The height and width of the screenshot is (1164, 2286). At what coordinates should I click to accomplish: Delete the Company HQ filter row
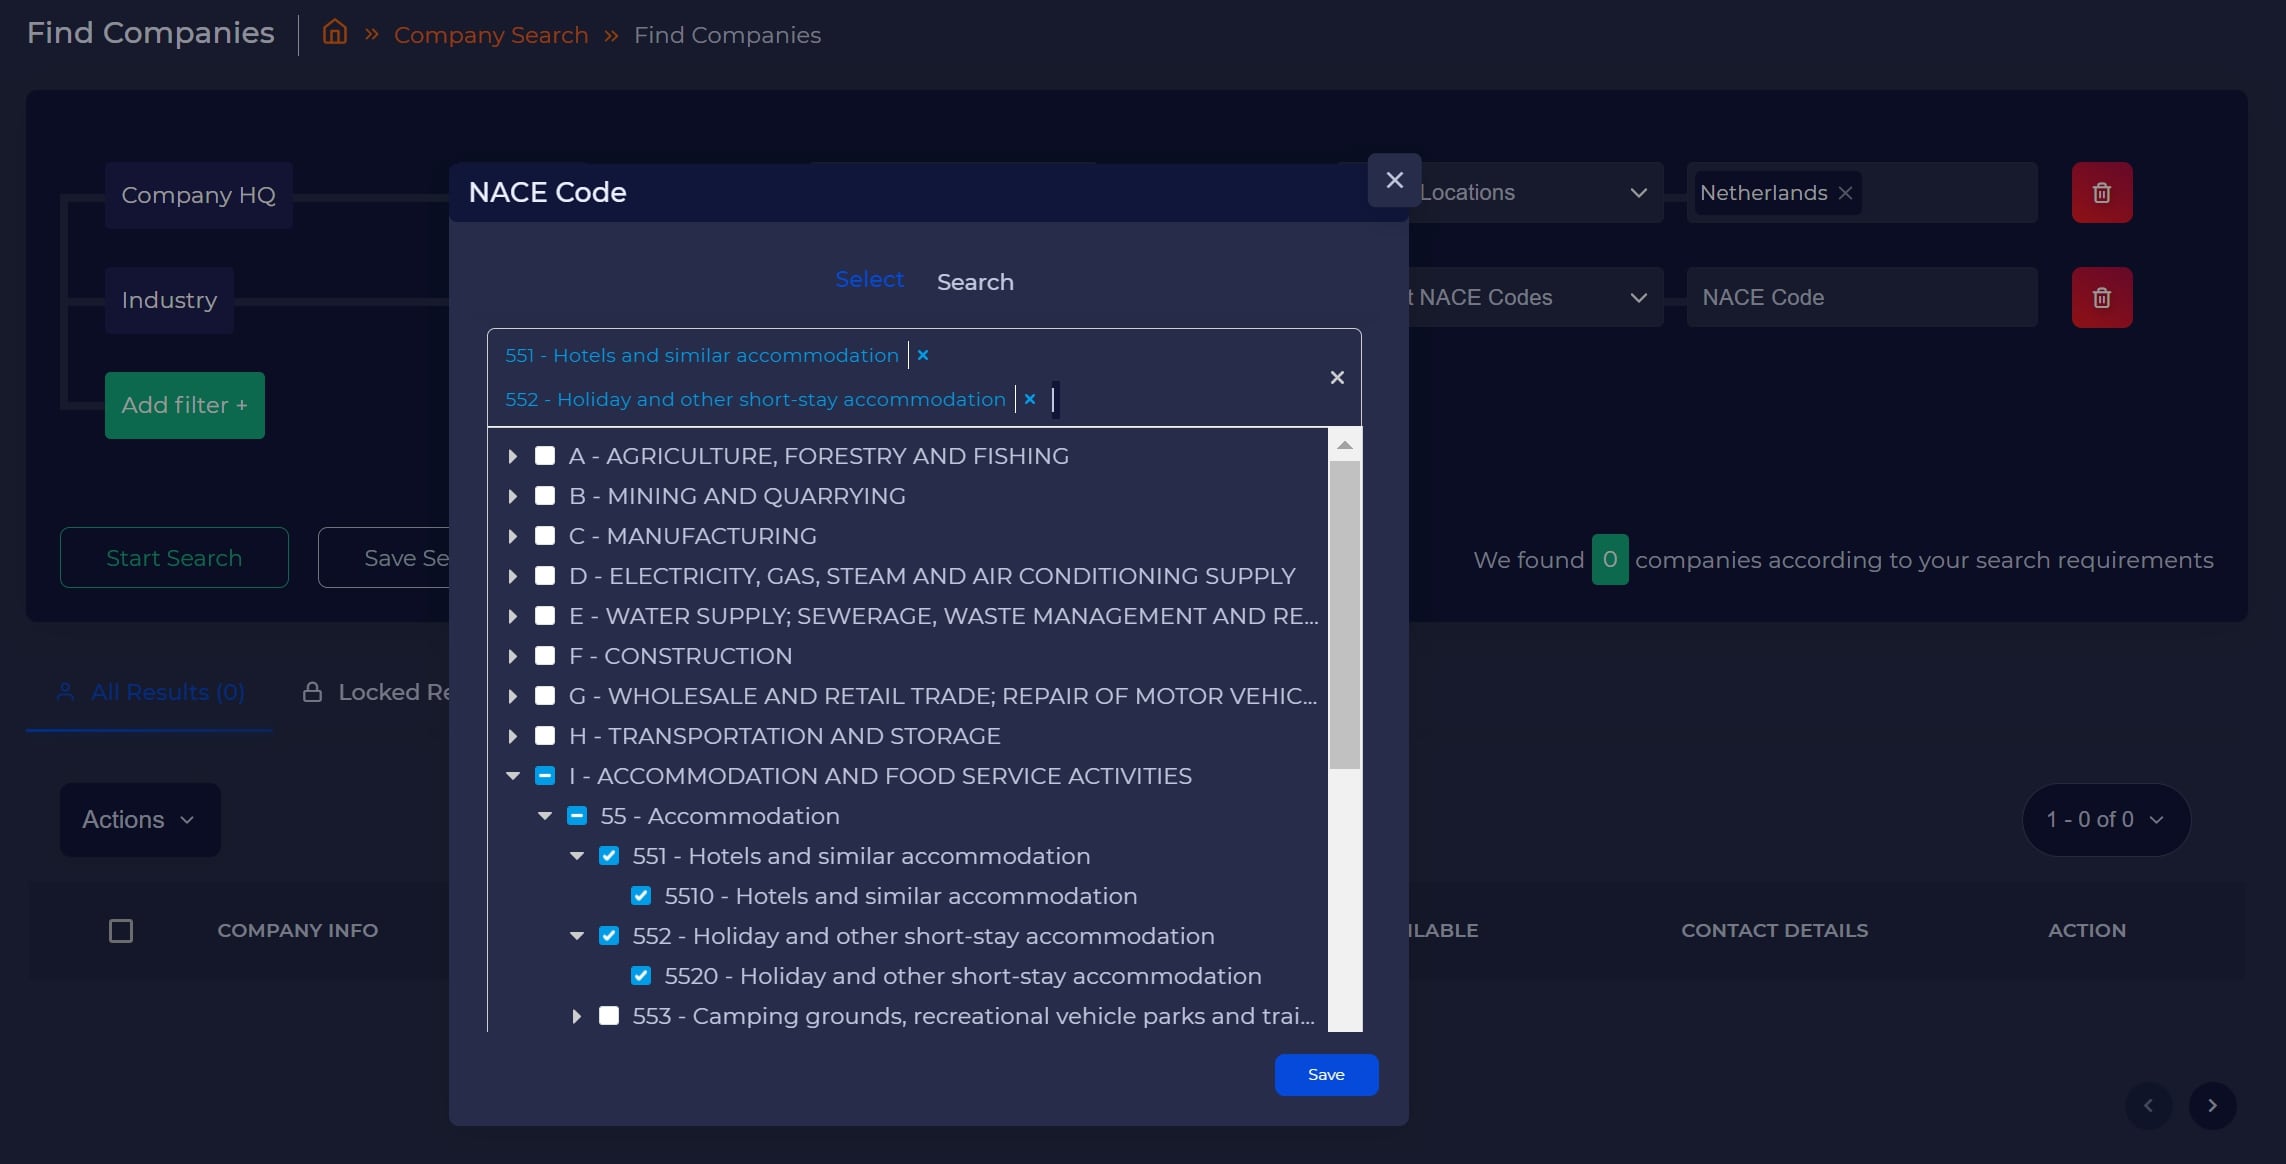[x=2101, y=193]
